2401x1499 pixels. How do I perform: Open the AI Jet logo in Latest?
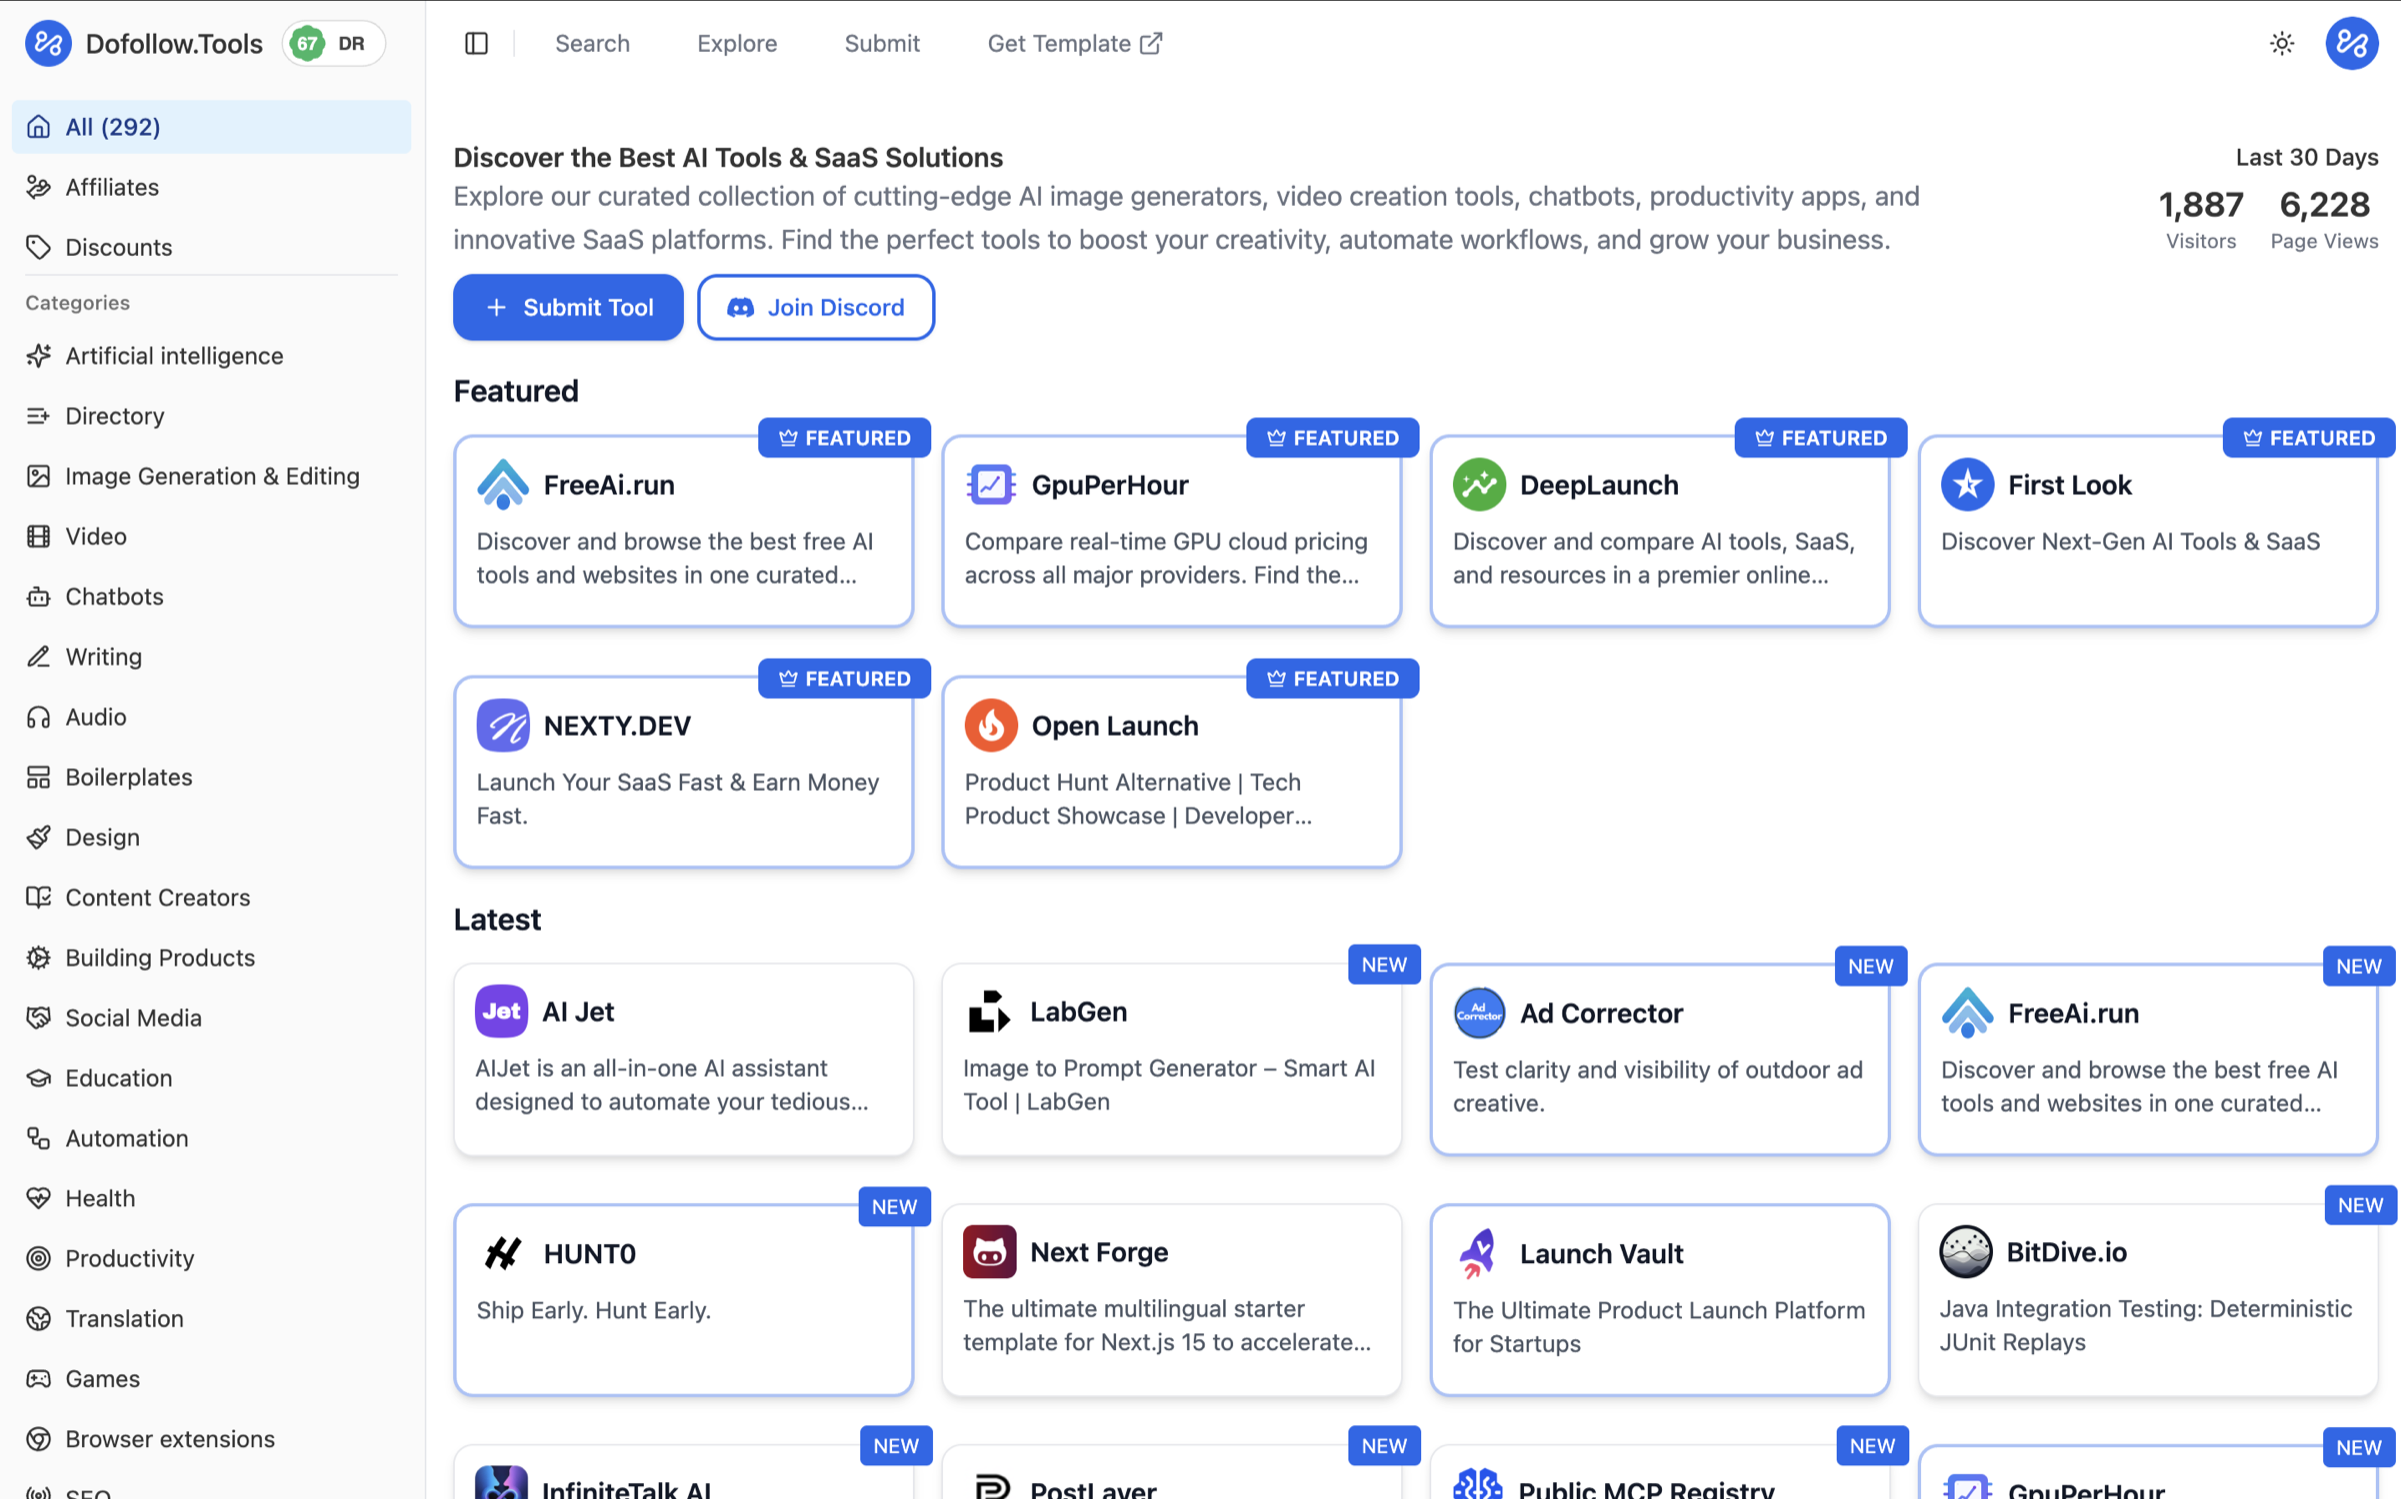(x=500, y=1011)
